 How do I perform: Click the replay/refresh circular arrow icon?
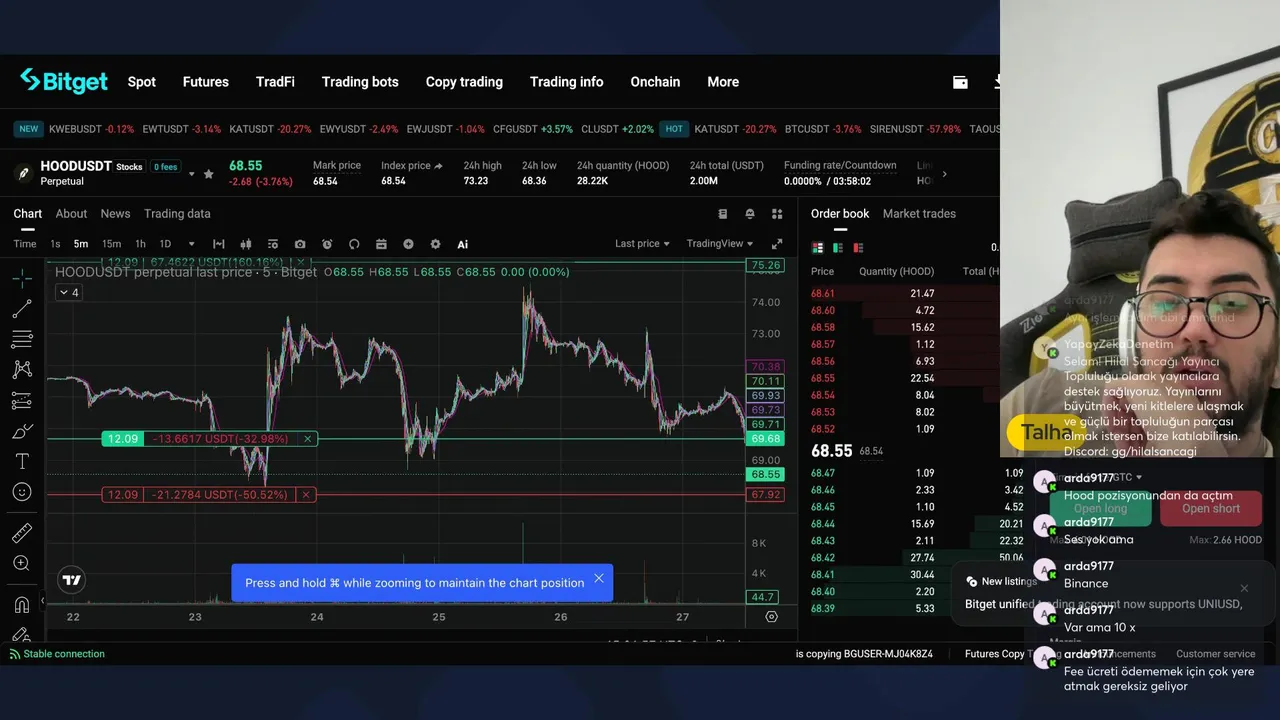(x=354, y=244)
